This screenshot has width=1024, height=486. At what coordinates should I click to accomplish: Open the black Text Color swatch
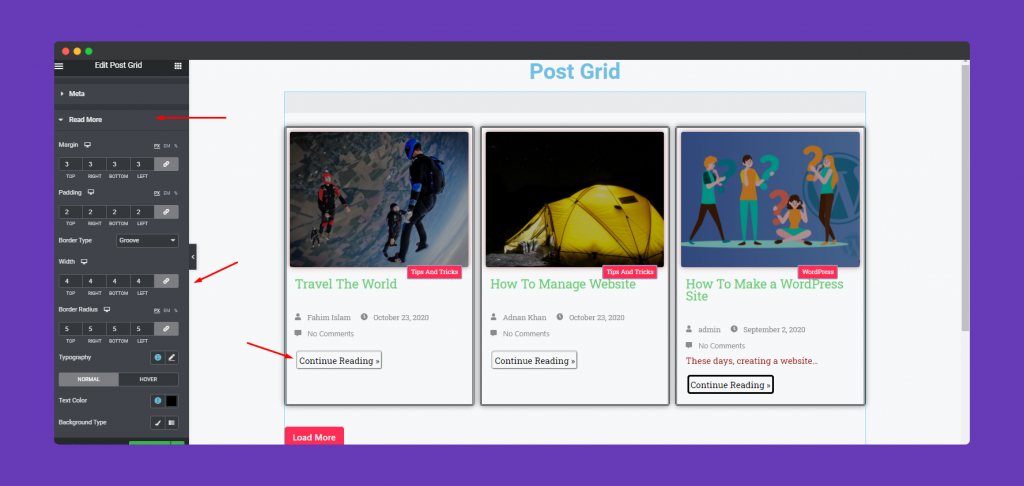[x=172, y=400]
